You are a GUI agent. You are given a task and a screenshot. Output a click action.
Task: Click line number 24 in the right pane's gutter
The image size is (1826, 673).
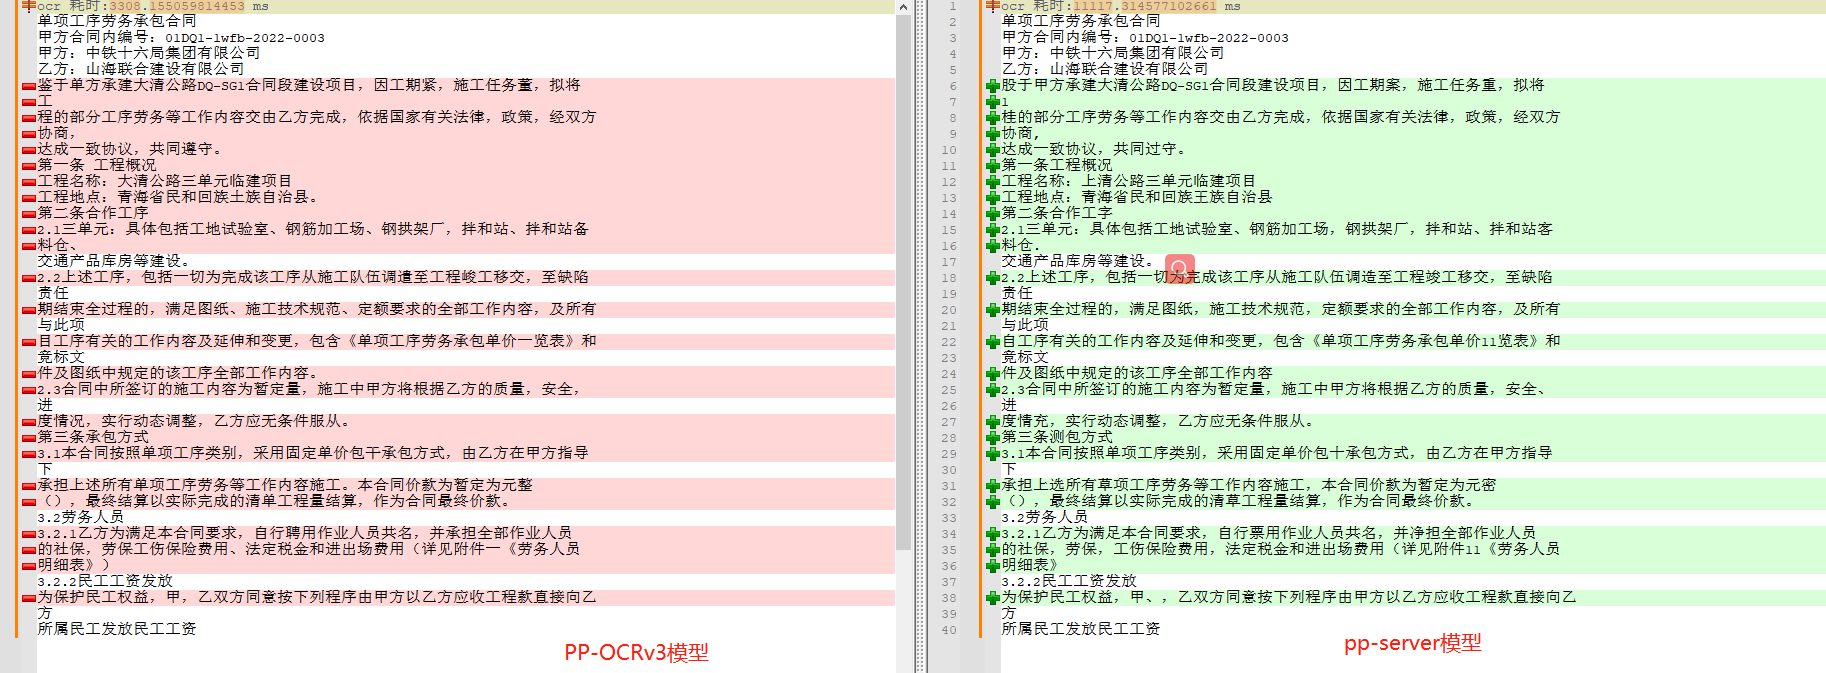coord(949,374)
